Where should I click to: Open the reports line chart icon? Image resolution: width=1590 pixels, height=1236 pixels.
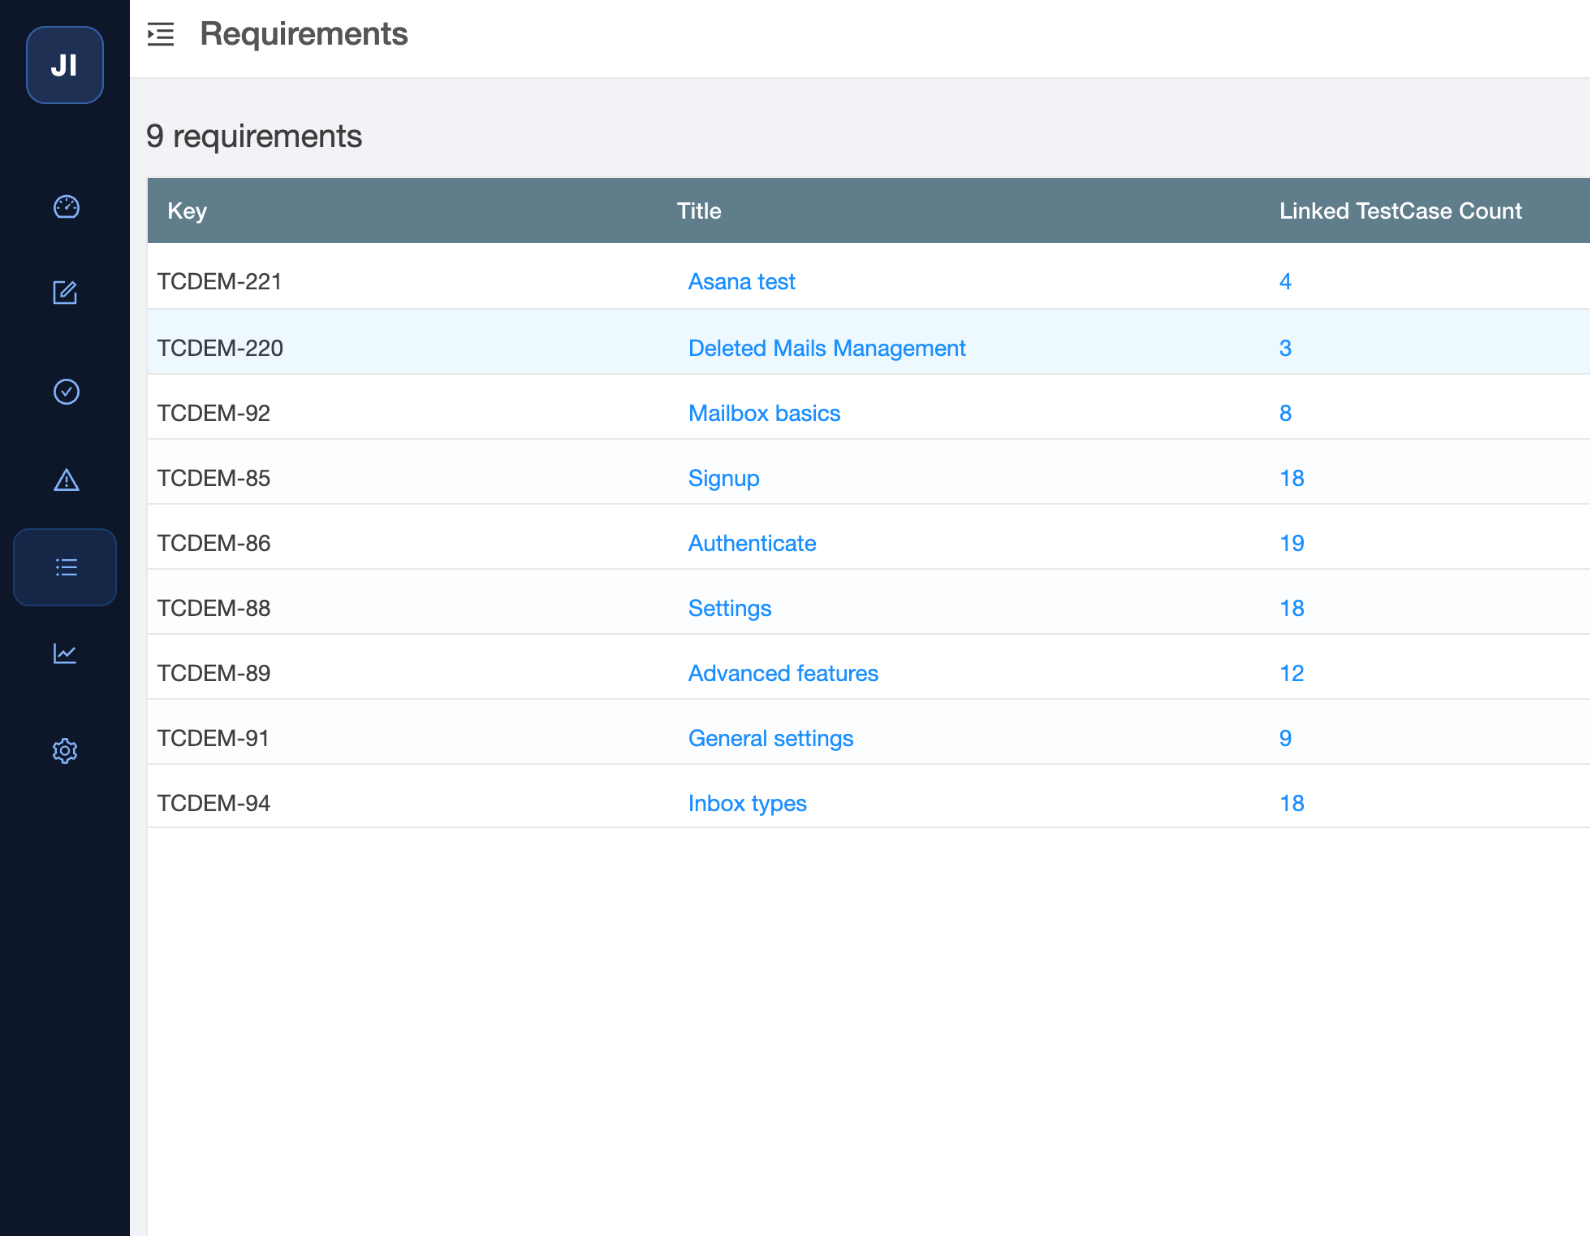click(65, 654)
